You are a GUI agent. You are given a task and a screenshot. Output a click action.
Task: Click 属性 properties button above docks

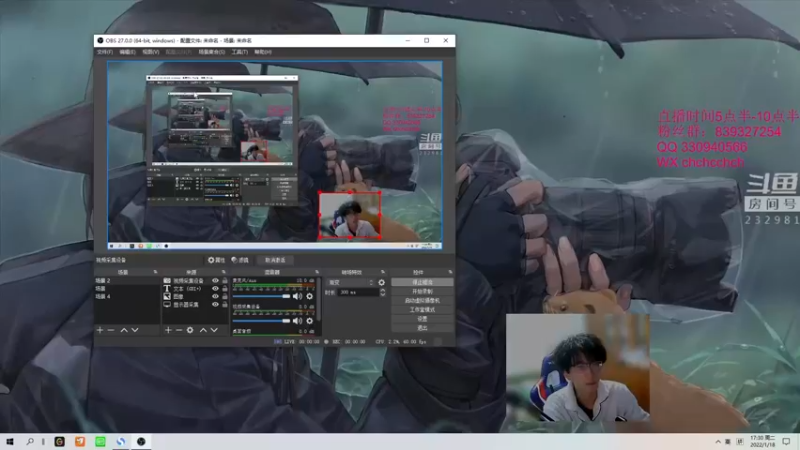point(216,260)
